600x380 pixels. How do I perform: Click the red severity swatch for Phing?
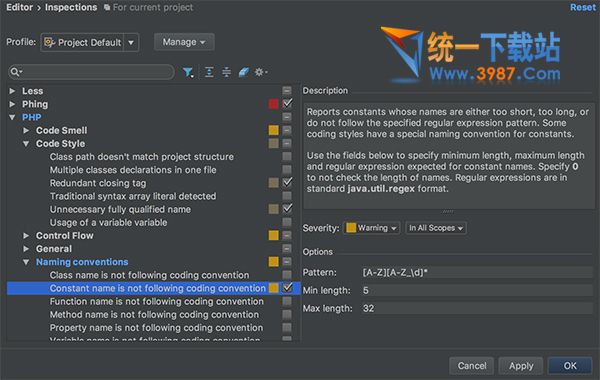point(274,104)
